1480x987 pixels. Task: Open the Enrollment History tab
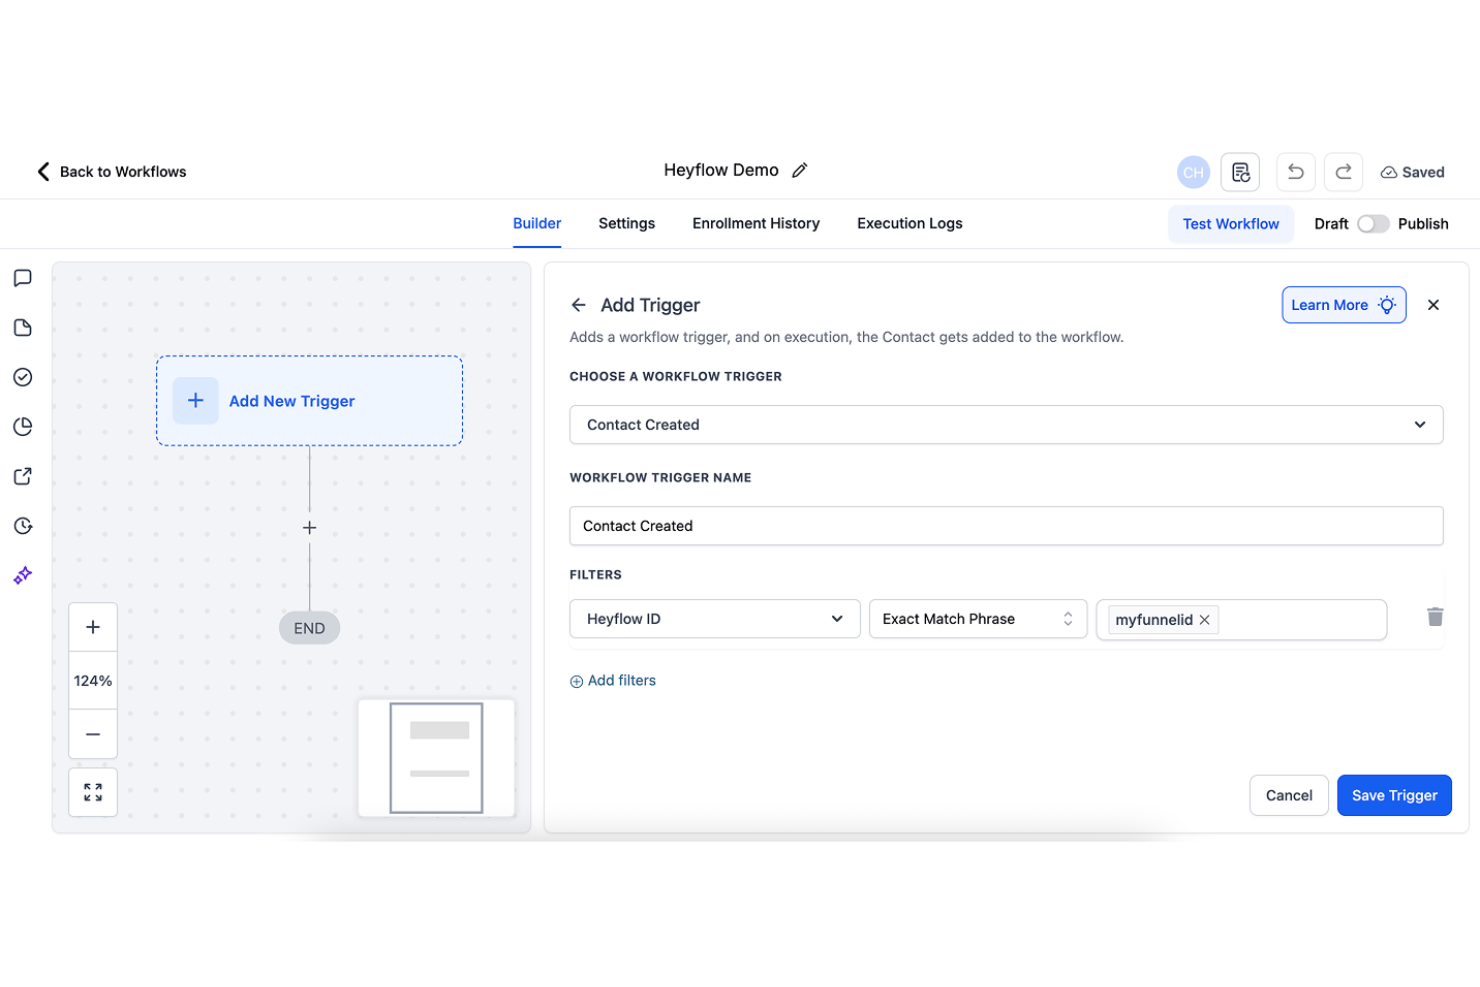pyautogui.click(x=756, y=224)
